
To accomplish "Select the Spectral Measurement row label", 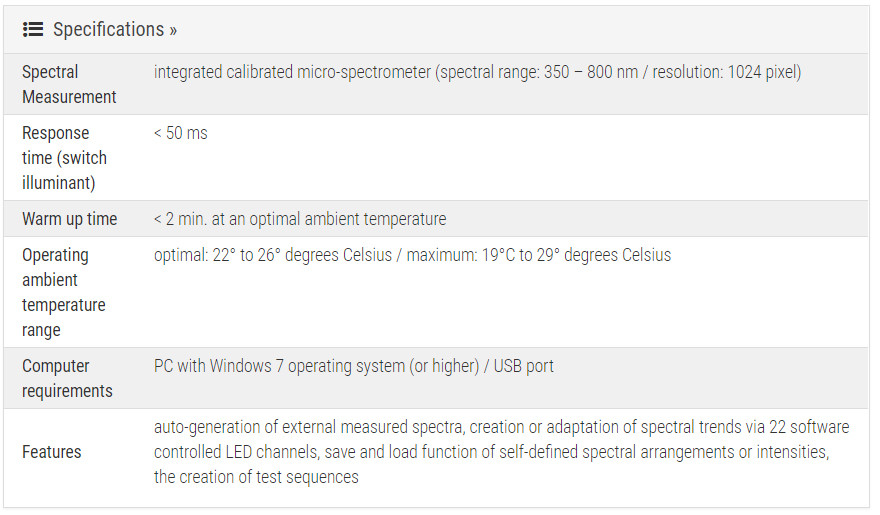I will 69,84.
